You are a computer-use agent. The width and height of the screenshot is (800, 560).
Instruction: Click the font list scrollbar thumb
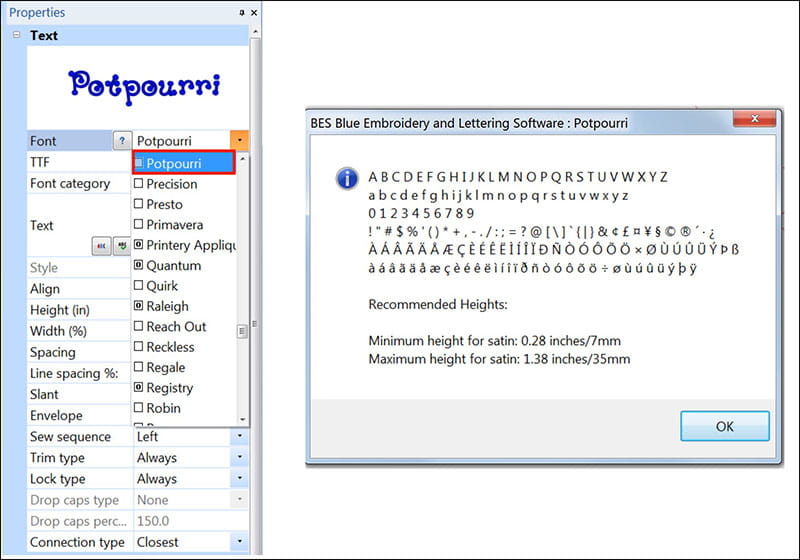click(x=242, y=332)
